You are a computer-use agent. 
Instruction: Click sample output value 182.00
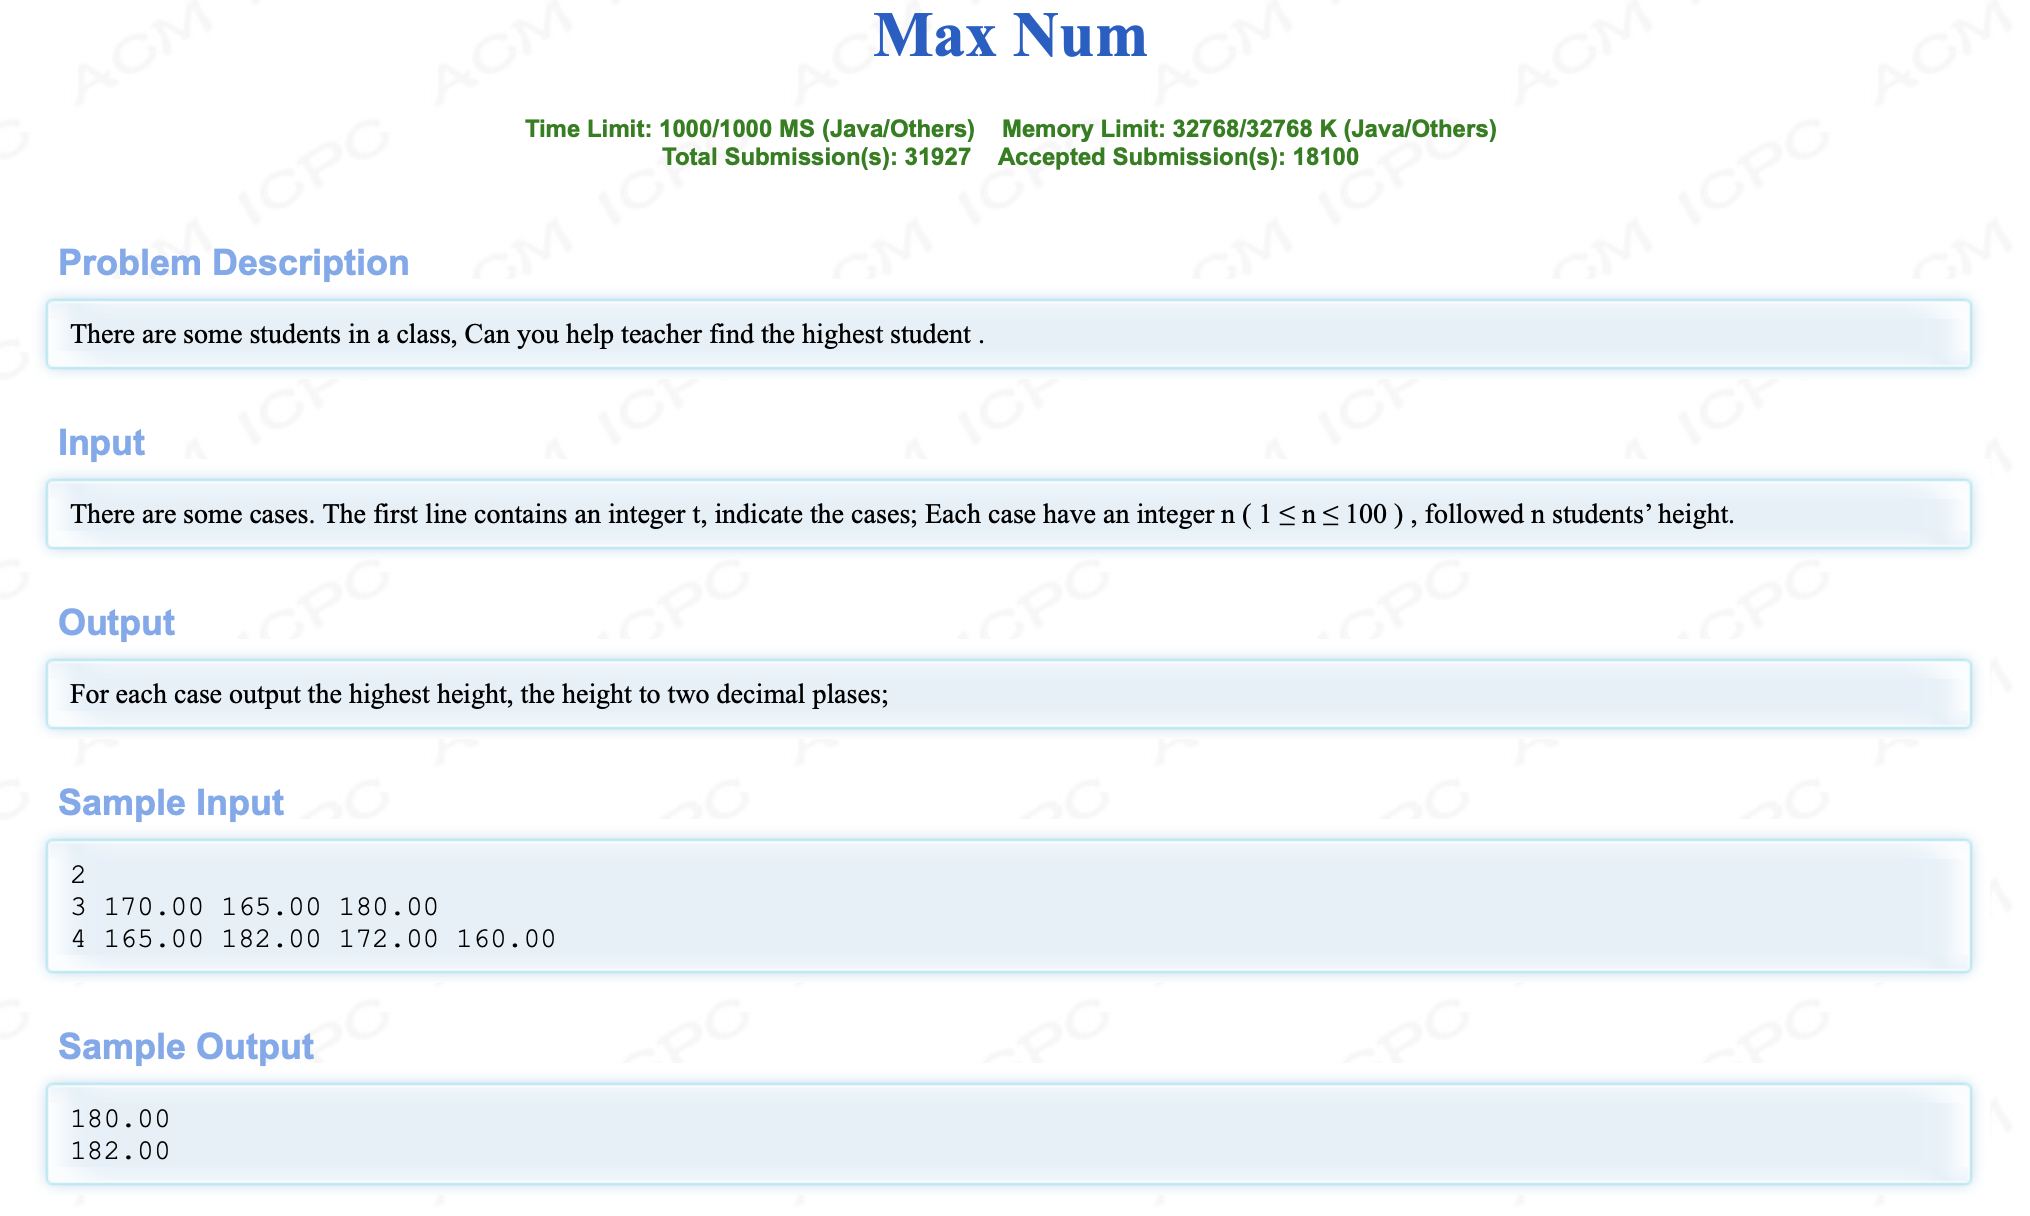[120, 1151]
